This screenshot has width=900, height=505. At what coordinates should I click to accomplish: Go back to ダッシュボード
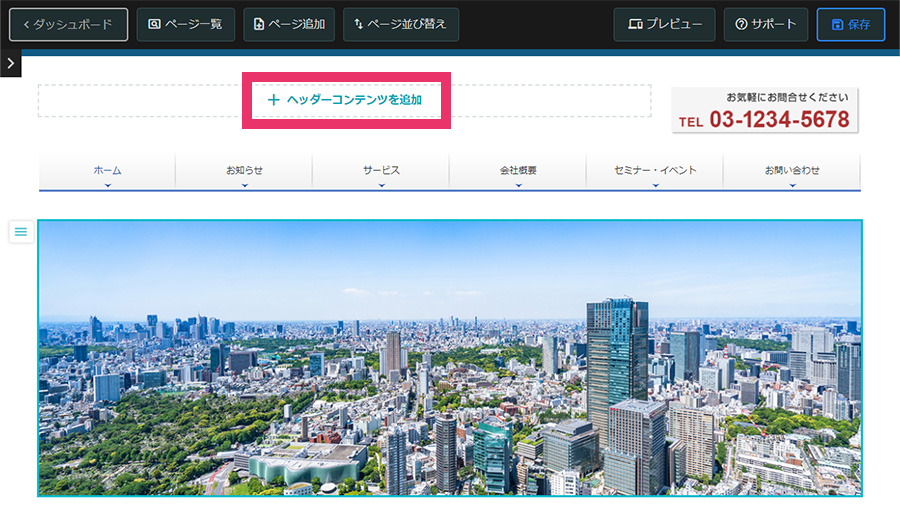[68, 25]
